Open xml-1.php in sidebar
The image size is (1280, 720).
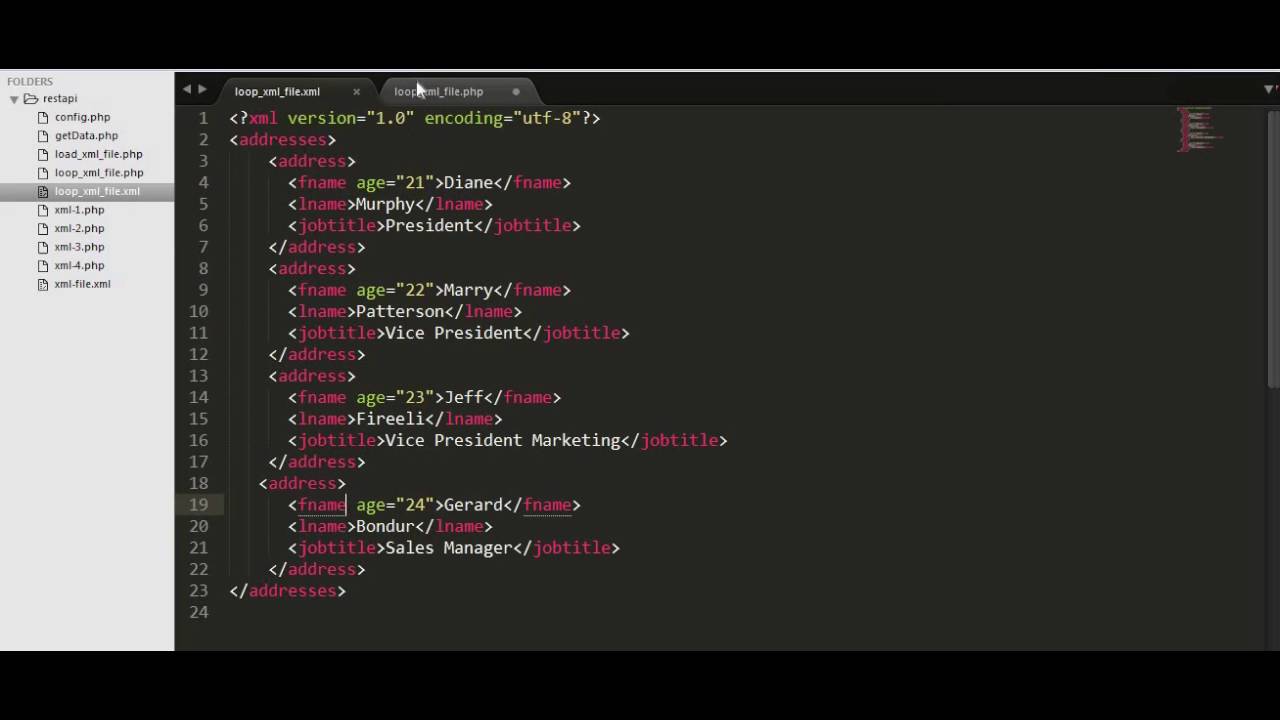pos(79,210)
